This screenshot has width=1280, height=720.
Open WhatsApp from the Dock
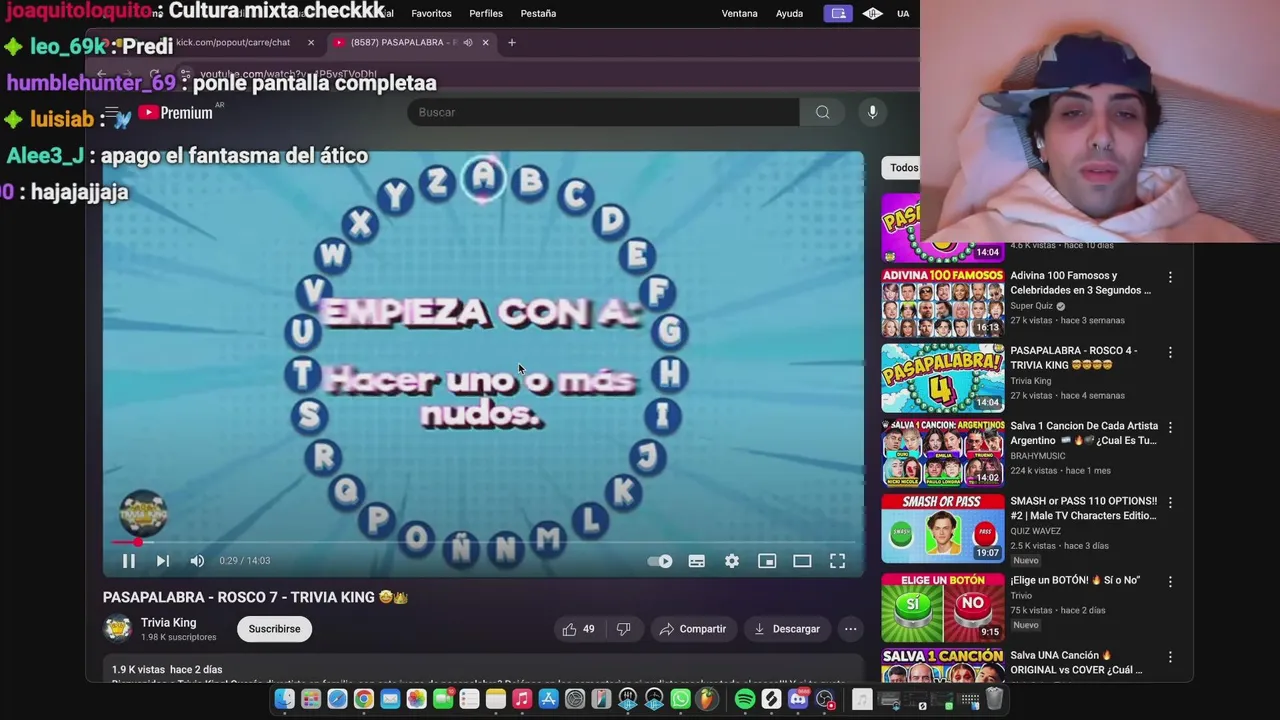click(680, 699)
